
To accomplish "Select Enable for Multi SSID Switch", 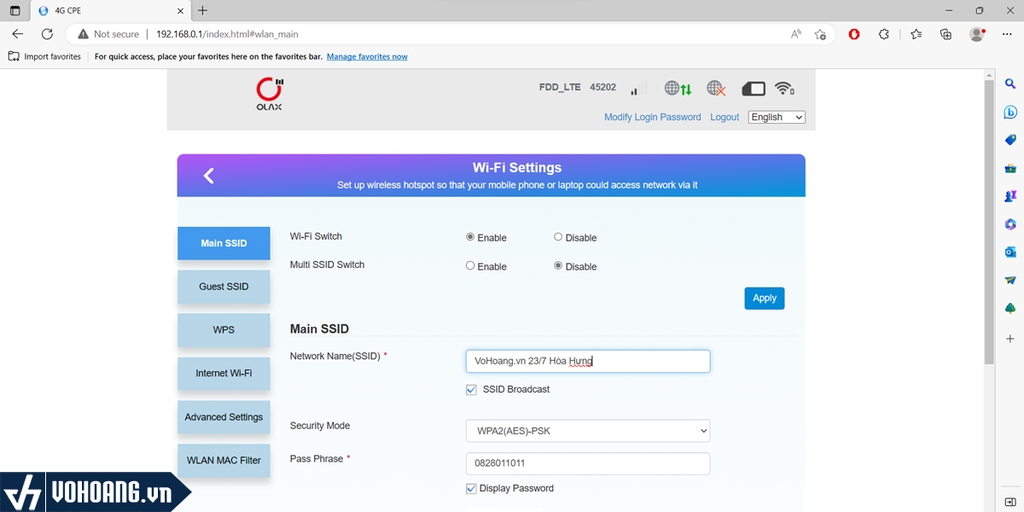I will 470,266.
